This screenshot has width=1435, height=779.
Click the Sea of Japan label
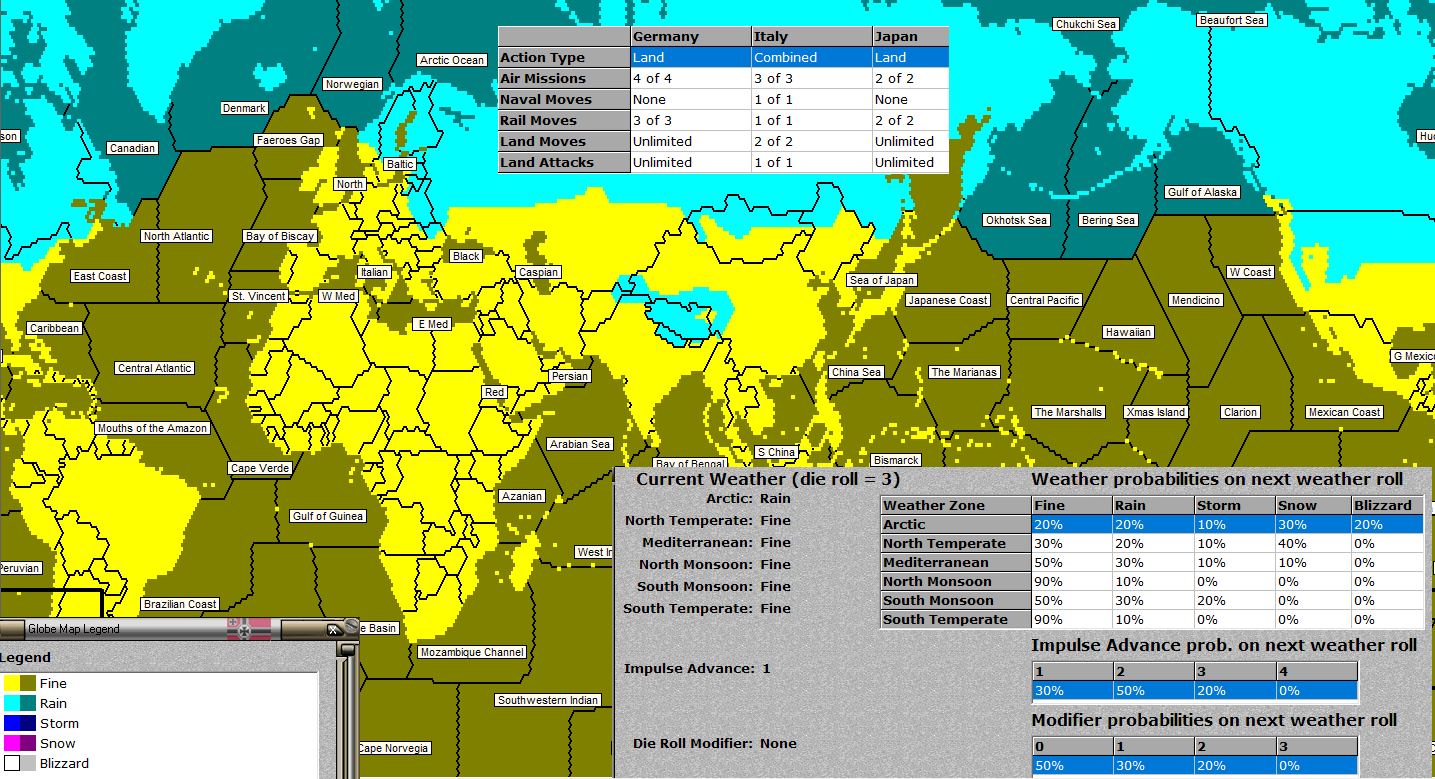[x=882, y=280]
